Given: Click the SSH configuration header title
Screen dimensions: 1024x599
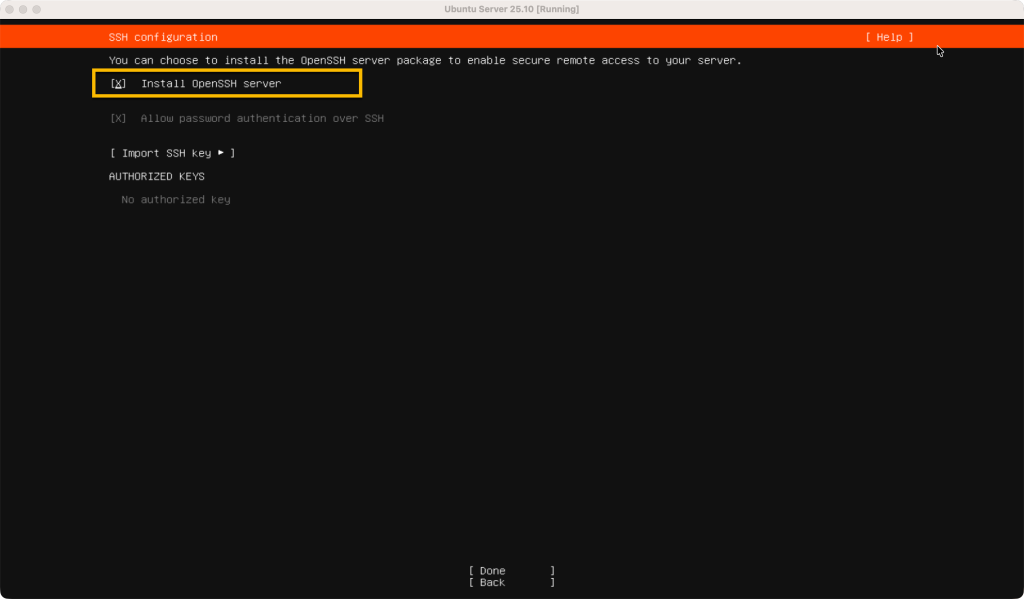Looking at the screenshot, I should 162,37.
